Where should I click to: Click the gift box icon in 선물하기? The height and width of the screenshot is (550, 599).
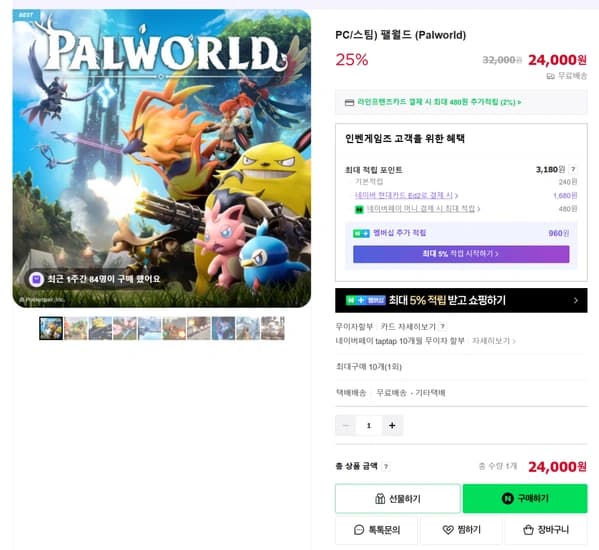click(380, 498)
